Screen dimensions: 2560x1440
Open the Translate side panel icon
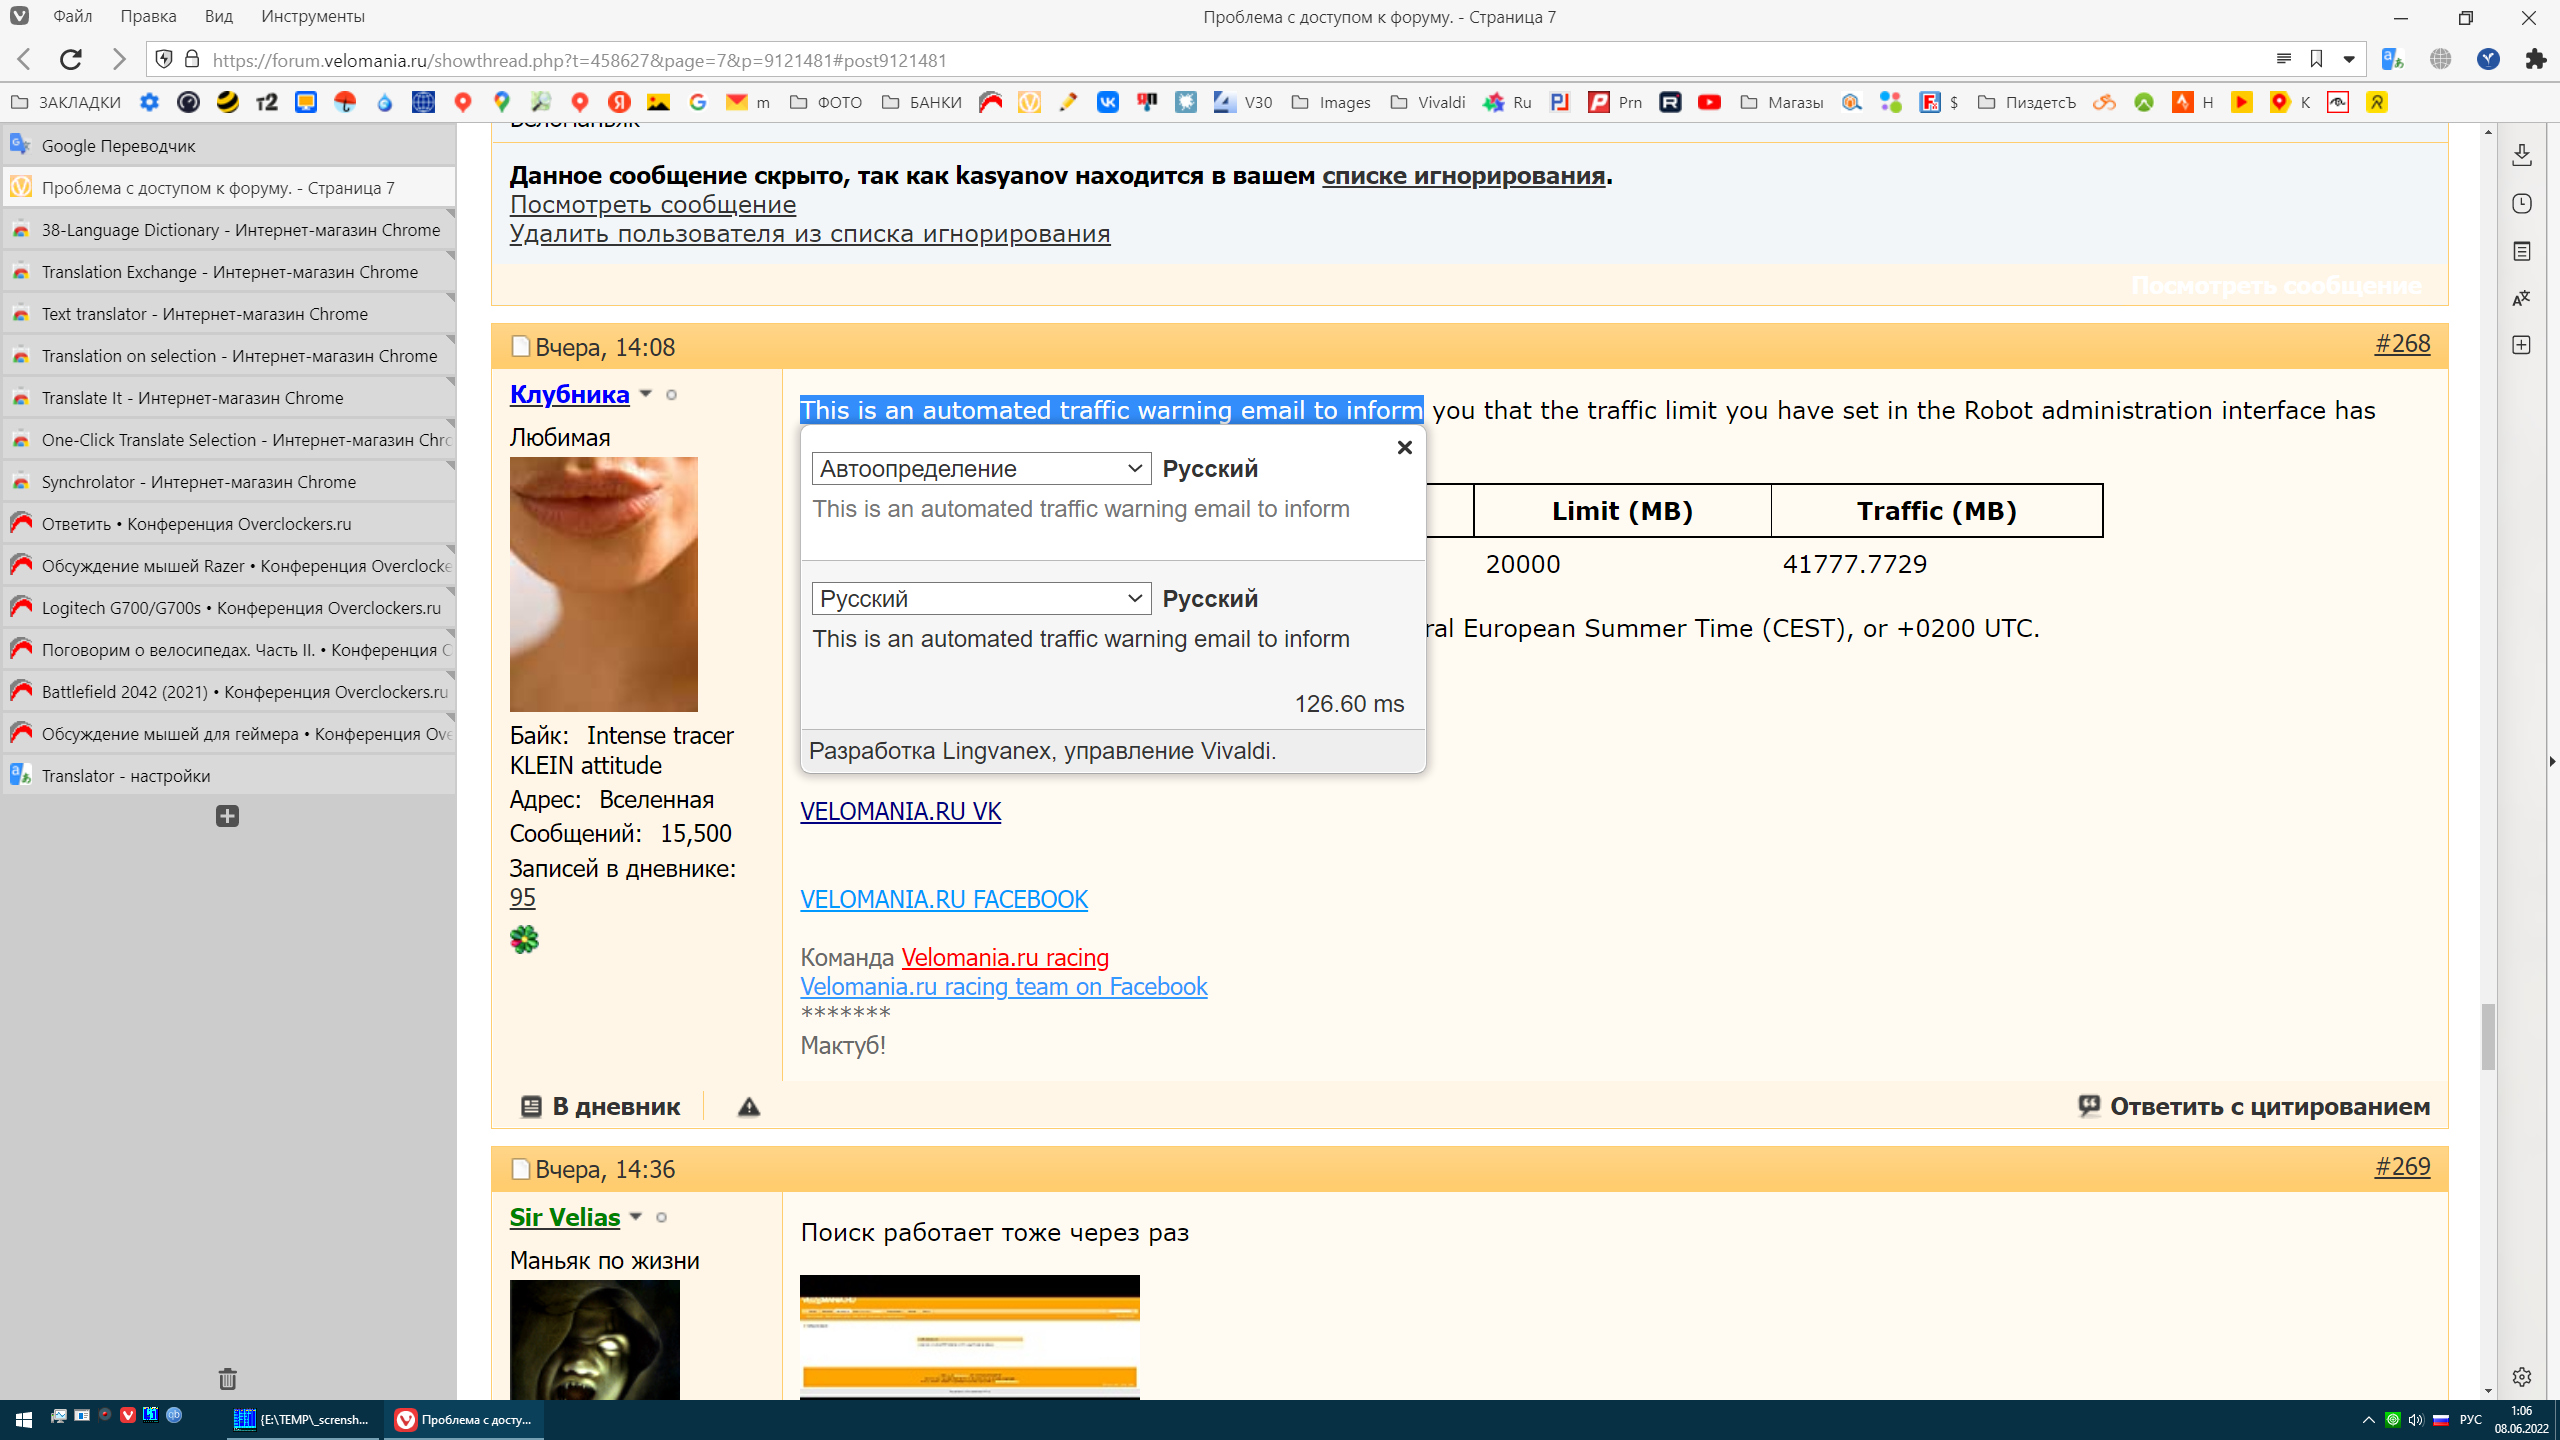(x=2521, y=298)
